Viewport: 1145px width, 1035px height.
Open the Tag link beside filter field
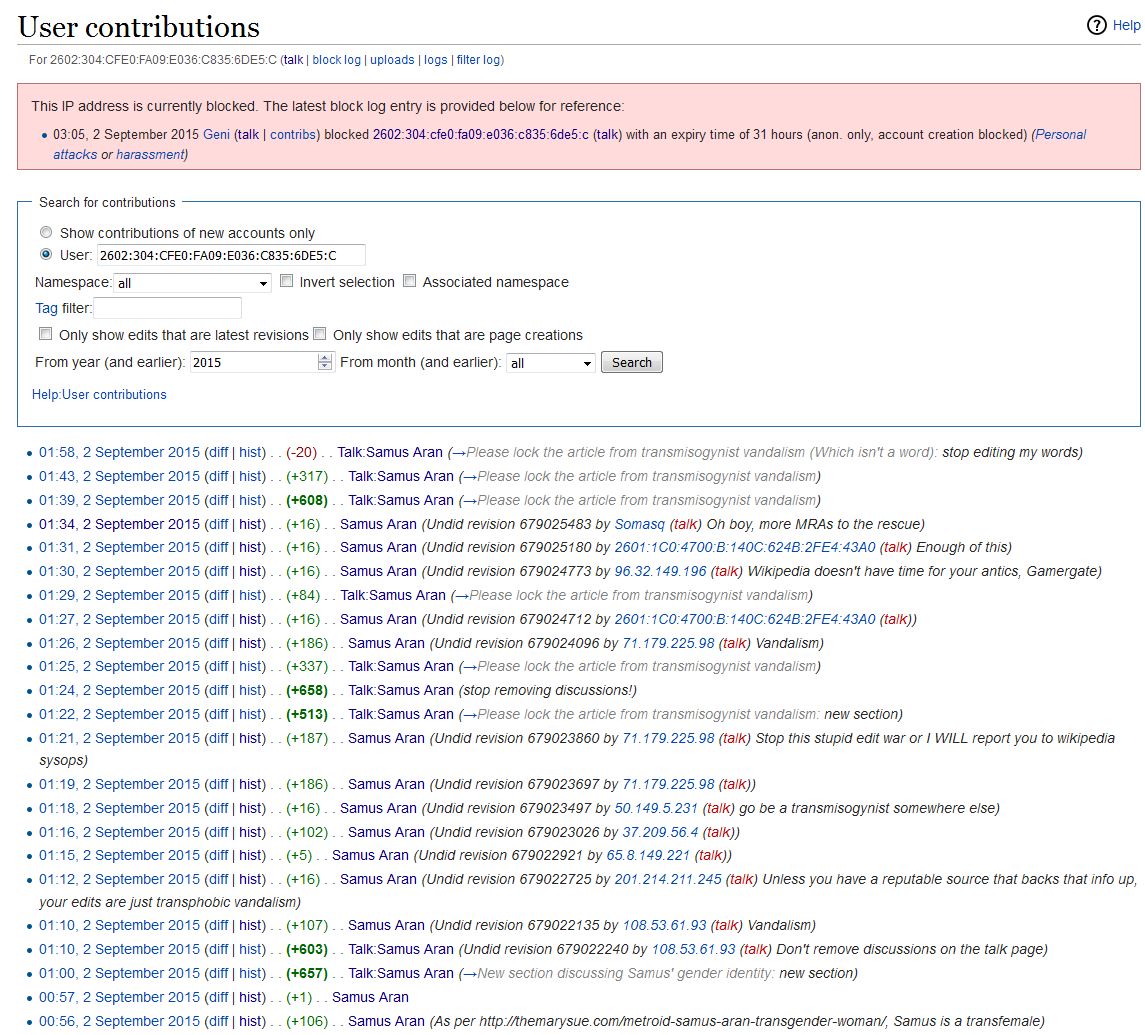click(x=46, y=308)
